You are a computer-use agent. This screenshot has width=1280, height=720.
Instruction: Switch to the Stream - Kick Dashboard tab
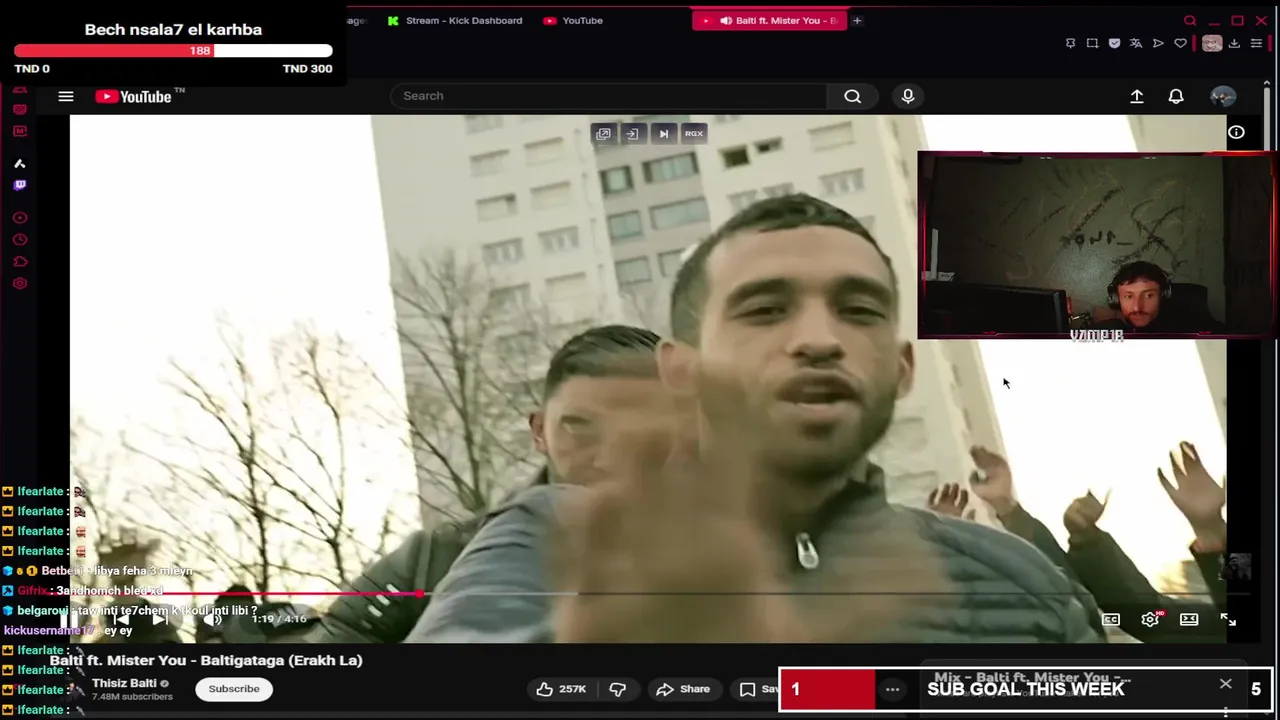click(455, 20)
